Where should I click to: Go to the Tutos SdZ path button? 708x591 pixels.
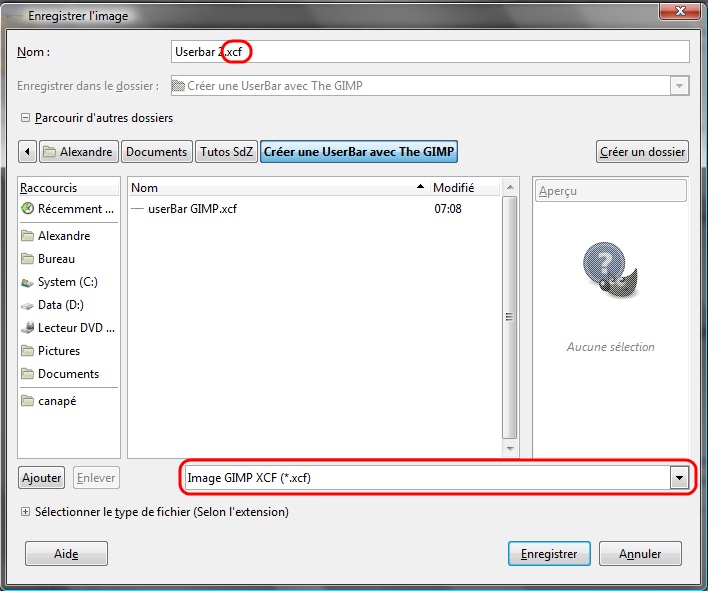point(226,152)
